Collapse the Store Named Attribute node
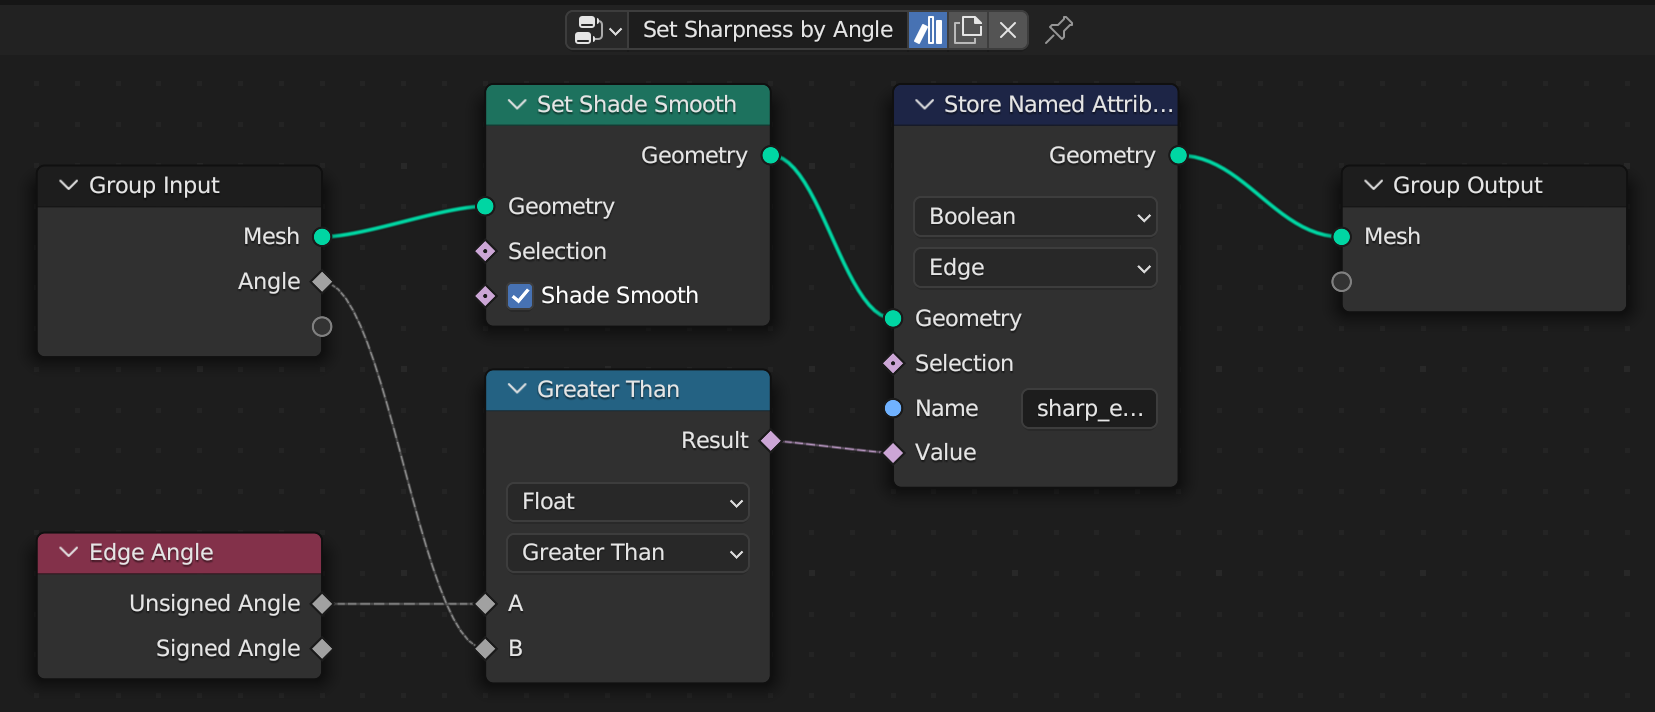 coord(924,104)
